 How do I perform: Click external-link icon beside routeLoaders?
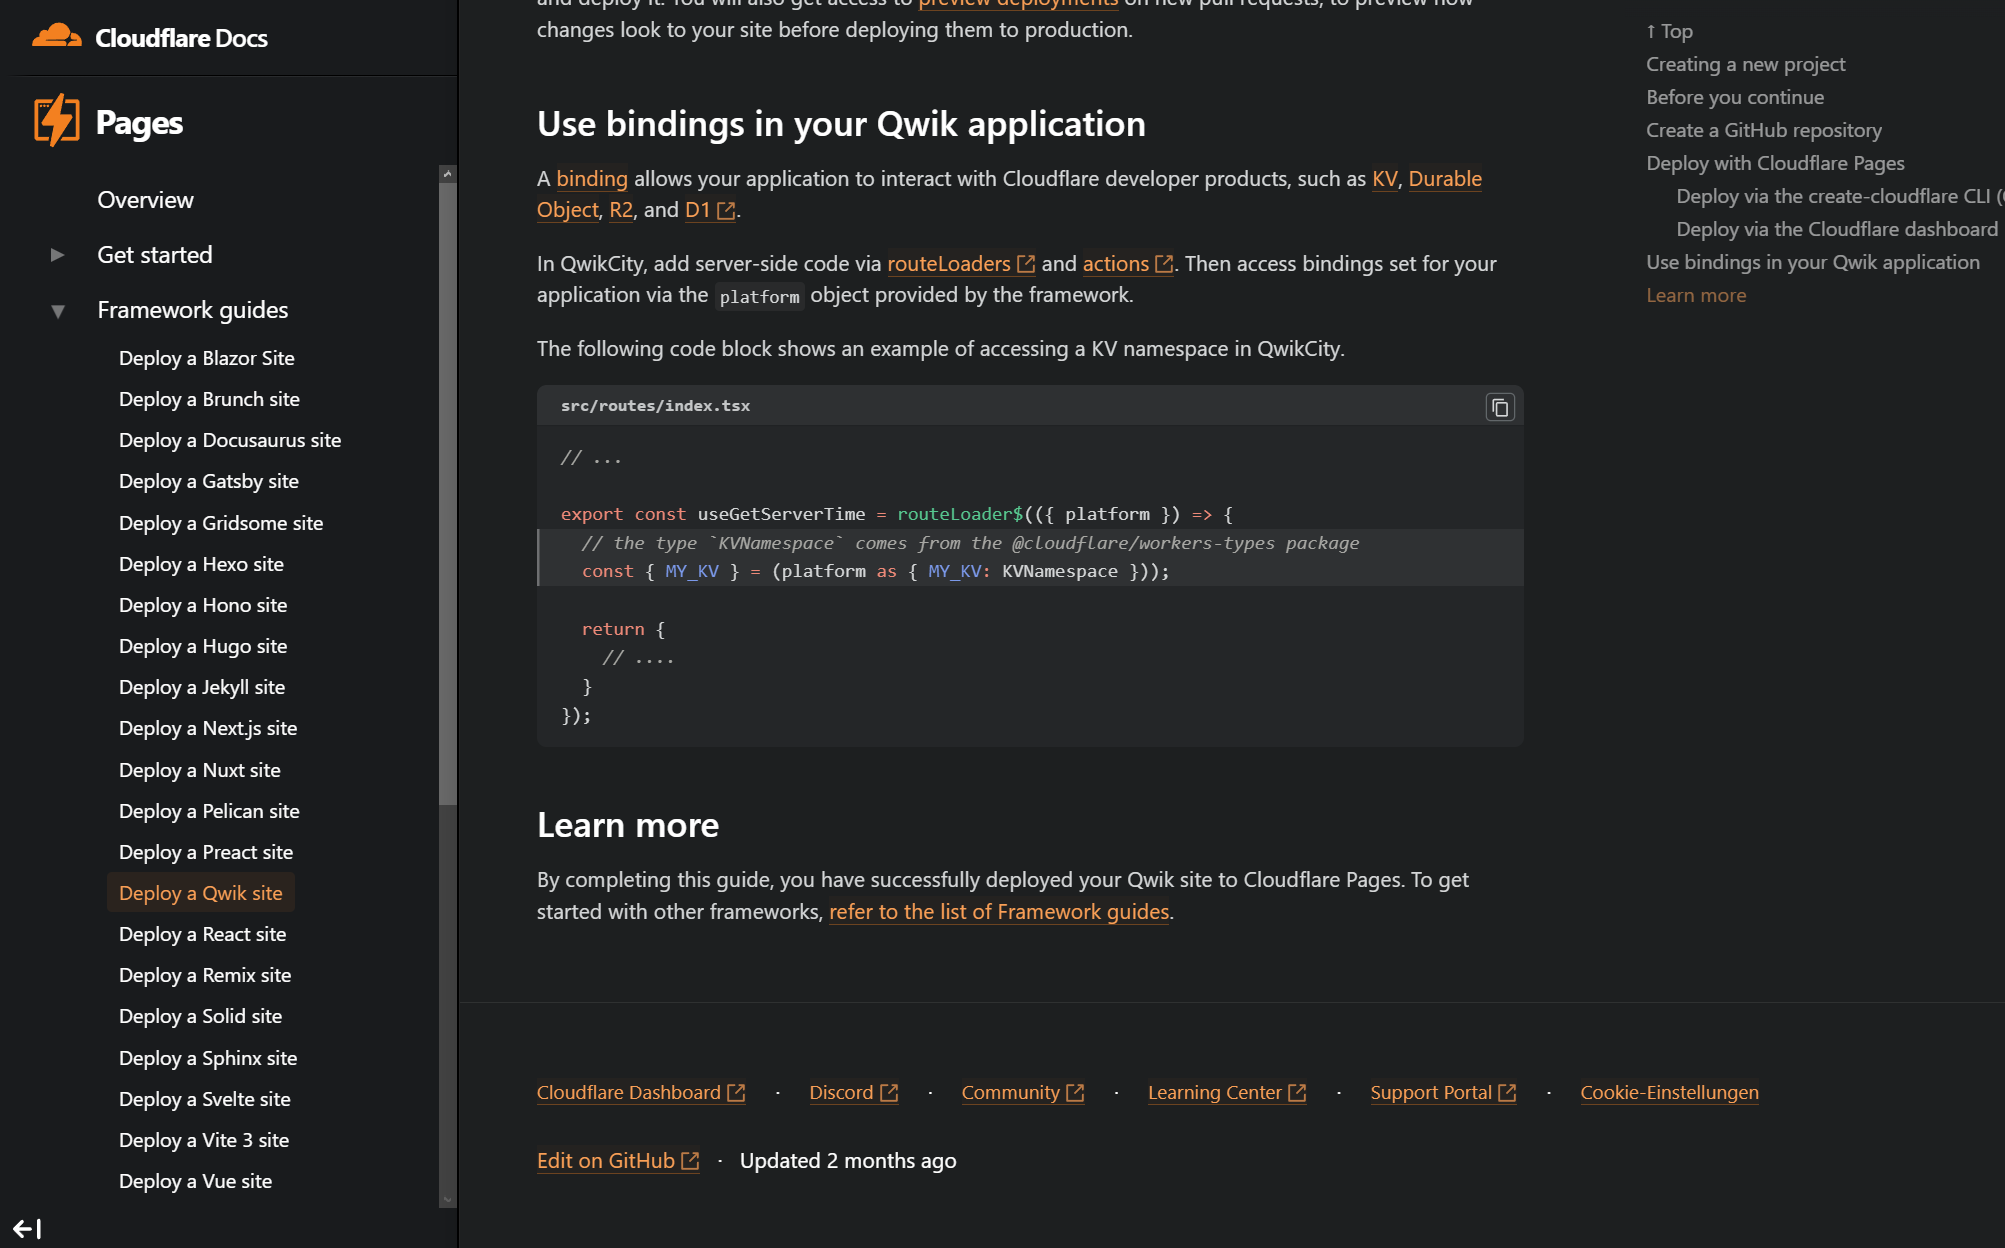(x=1026, y=264)
